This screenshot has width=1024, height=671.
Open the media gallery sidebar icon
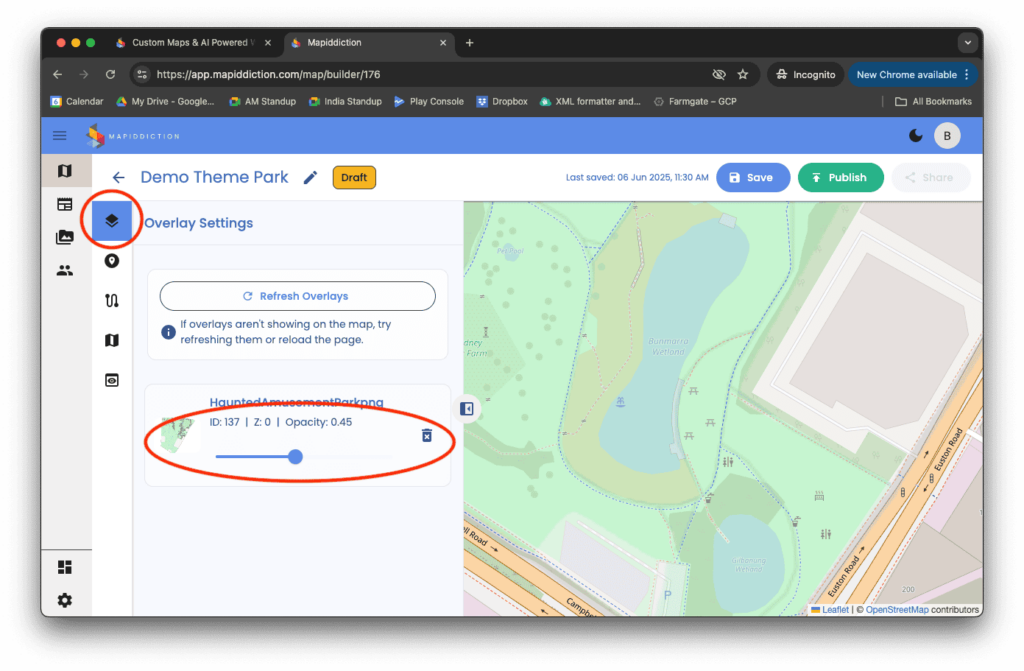pos(64,237)
